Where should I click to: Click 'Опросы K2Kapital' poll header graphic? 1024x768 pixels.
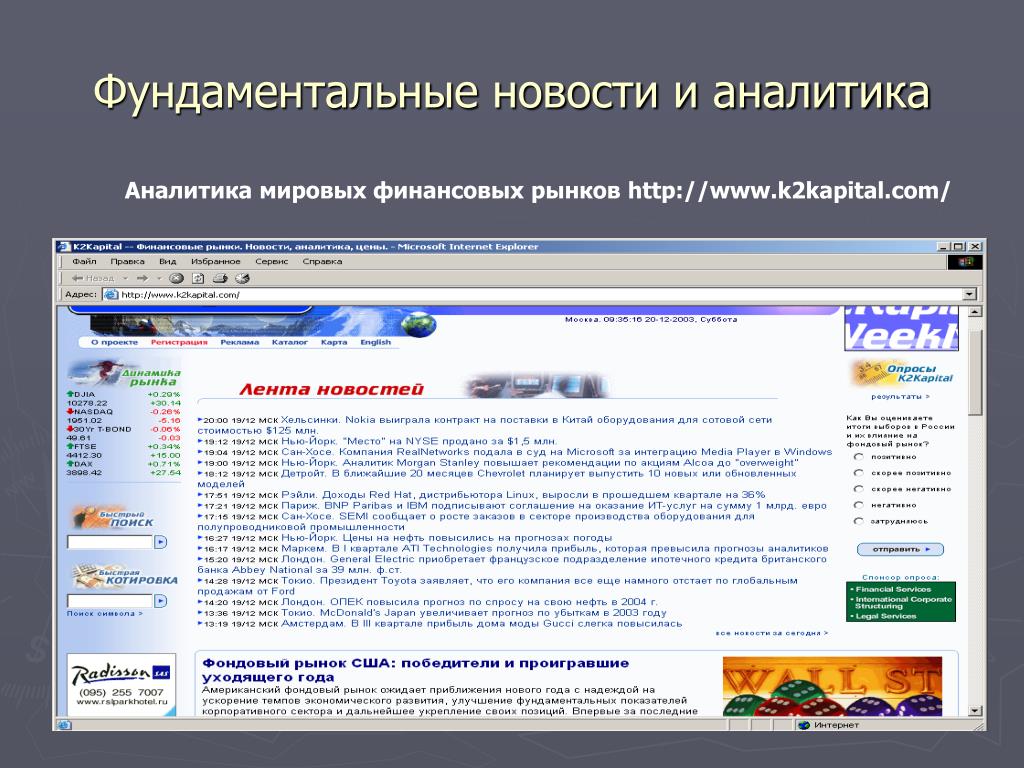tap(901, 373)
